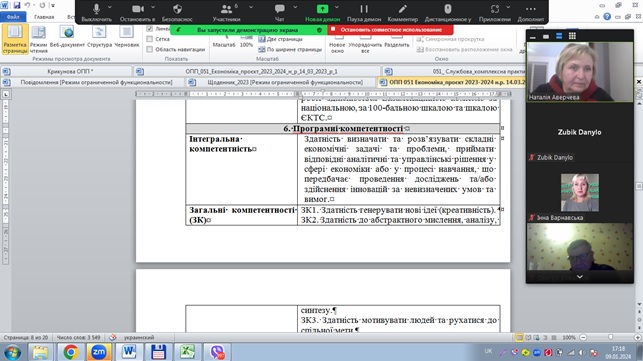Open Quick Access toolbar customize dropdown
This screenshot has width=643, height=361.
point(53,5)
